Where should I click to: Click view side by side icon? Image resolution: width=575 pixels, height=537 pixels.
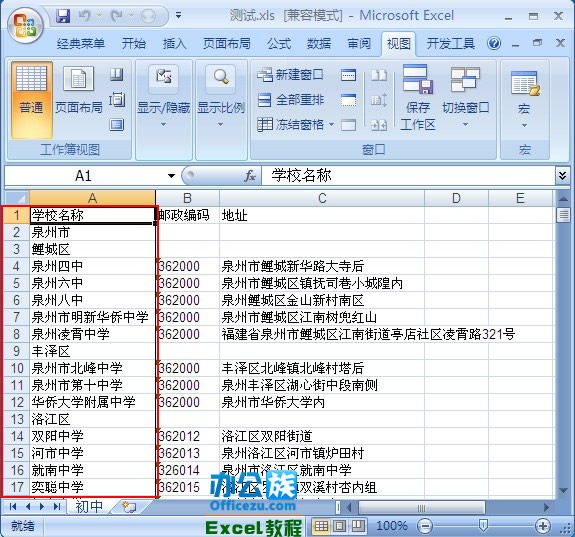click(x=379, y=75)
